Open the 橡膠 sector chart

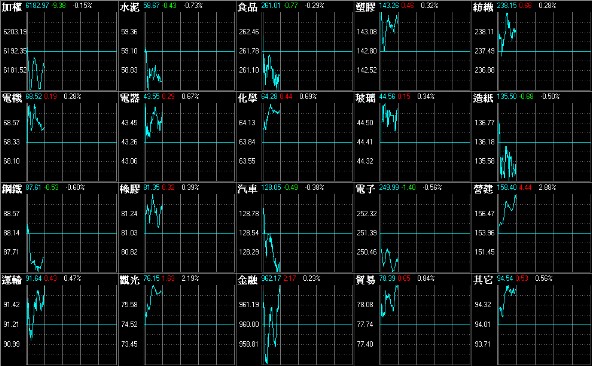[x=177, y=228]
